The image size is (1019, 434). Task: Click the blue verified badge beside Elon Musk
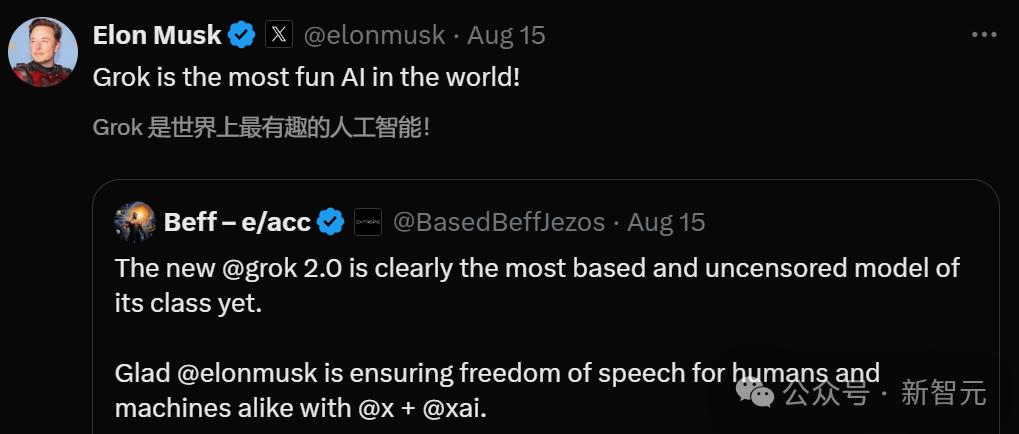pyautogui.click(x=242, y=36)
